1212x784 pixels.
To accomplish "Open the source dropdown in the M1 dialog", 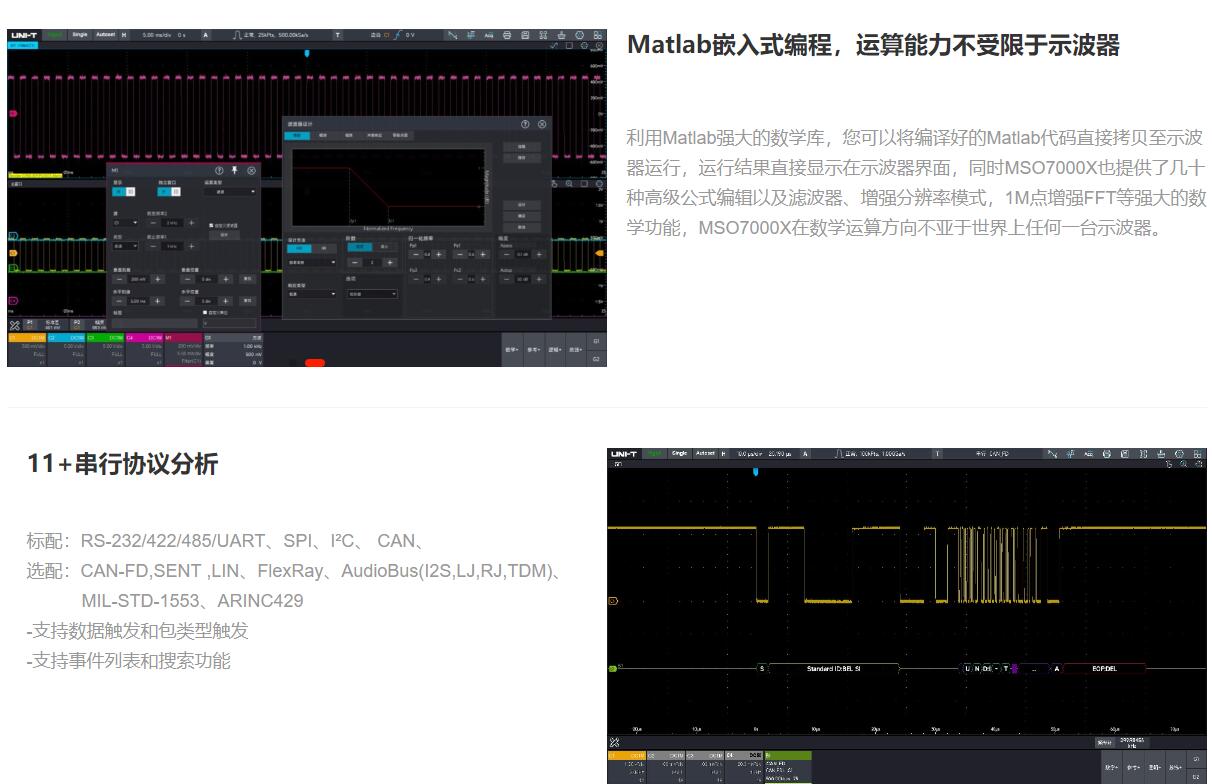I will point(126,222).
